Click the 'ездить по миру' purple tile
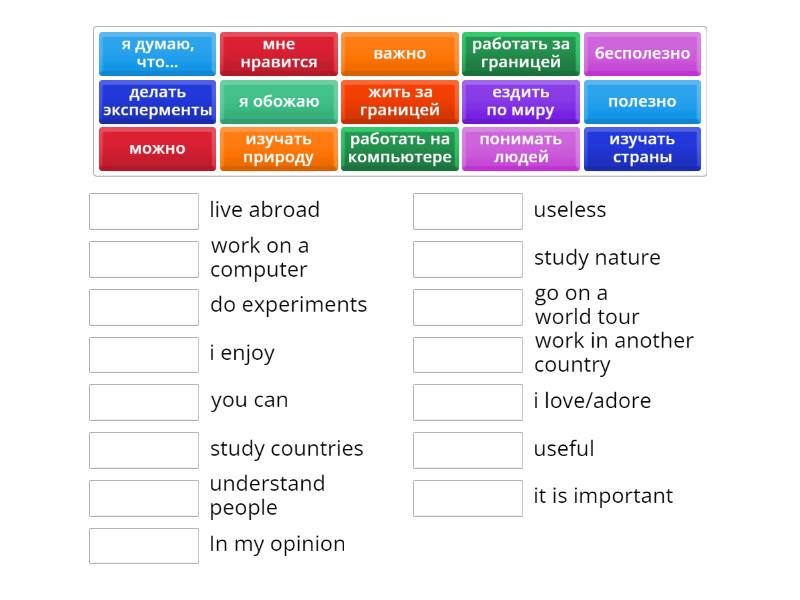This screenshot has height=600, width=800. click(x=521, y=102)
